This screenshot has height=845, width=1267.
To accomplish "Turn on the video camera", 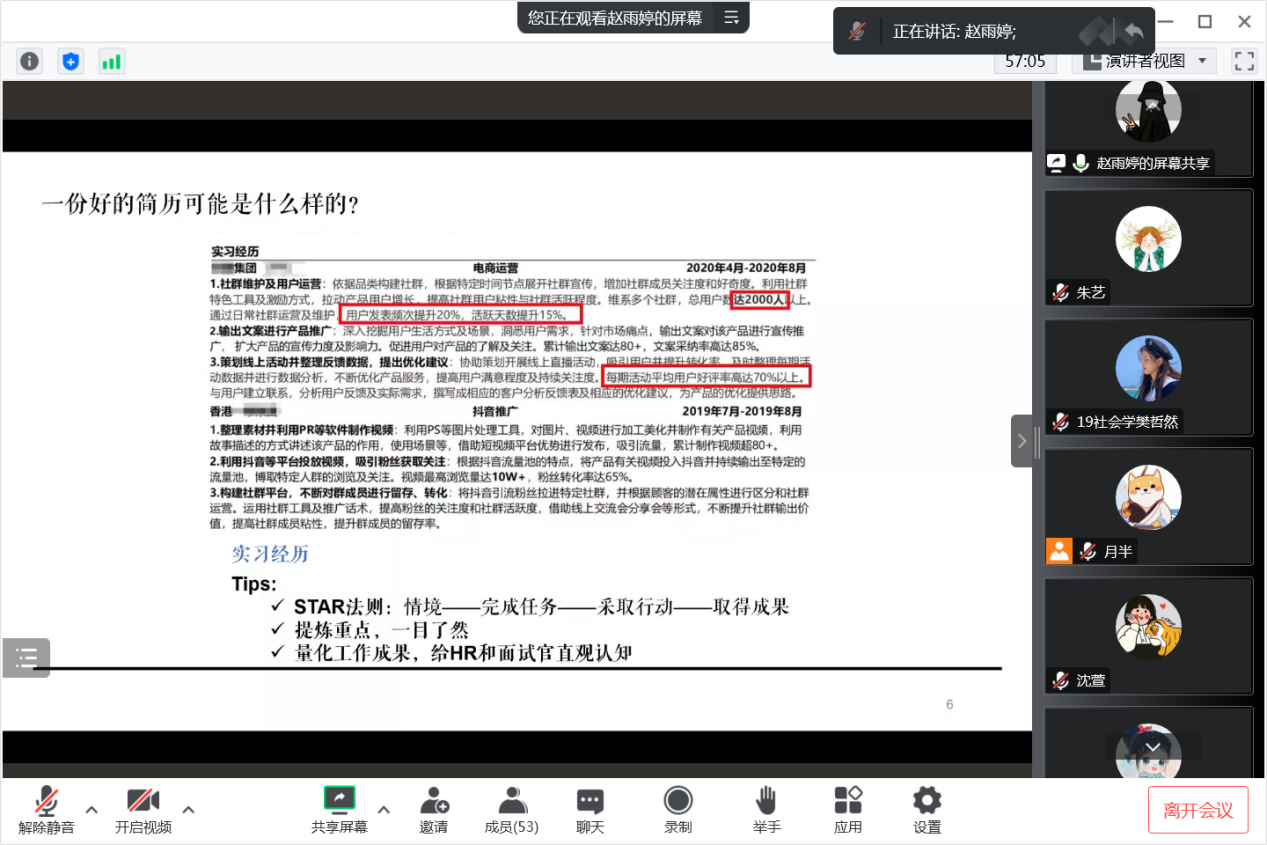I will click(143, 810).
